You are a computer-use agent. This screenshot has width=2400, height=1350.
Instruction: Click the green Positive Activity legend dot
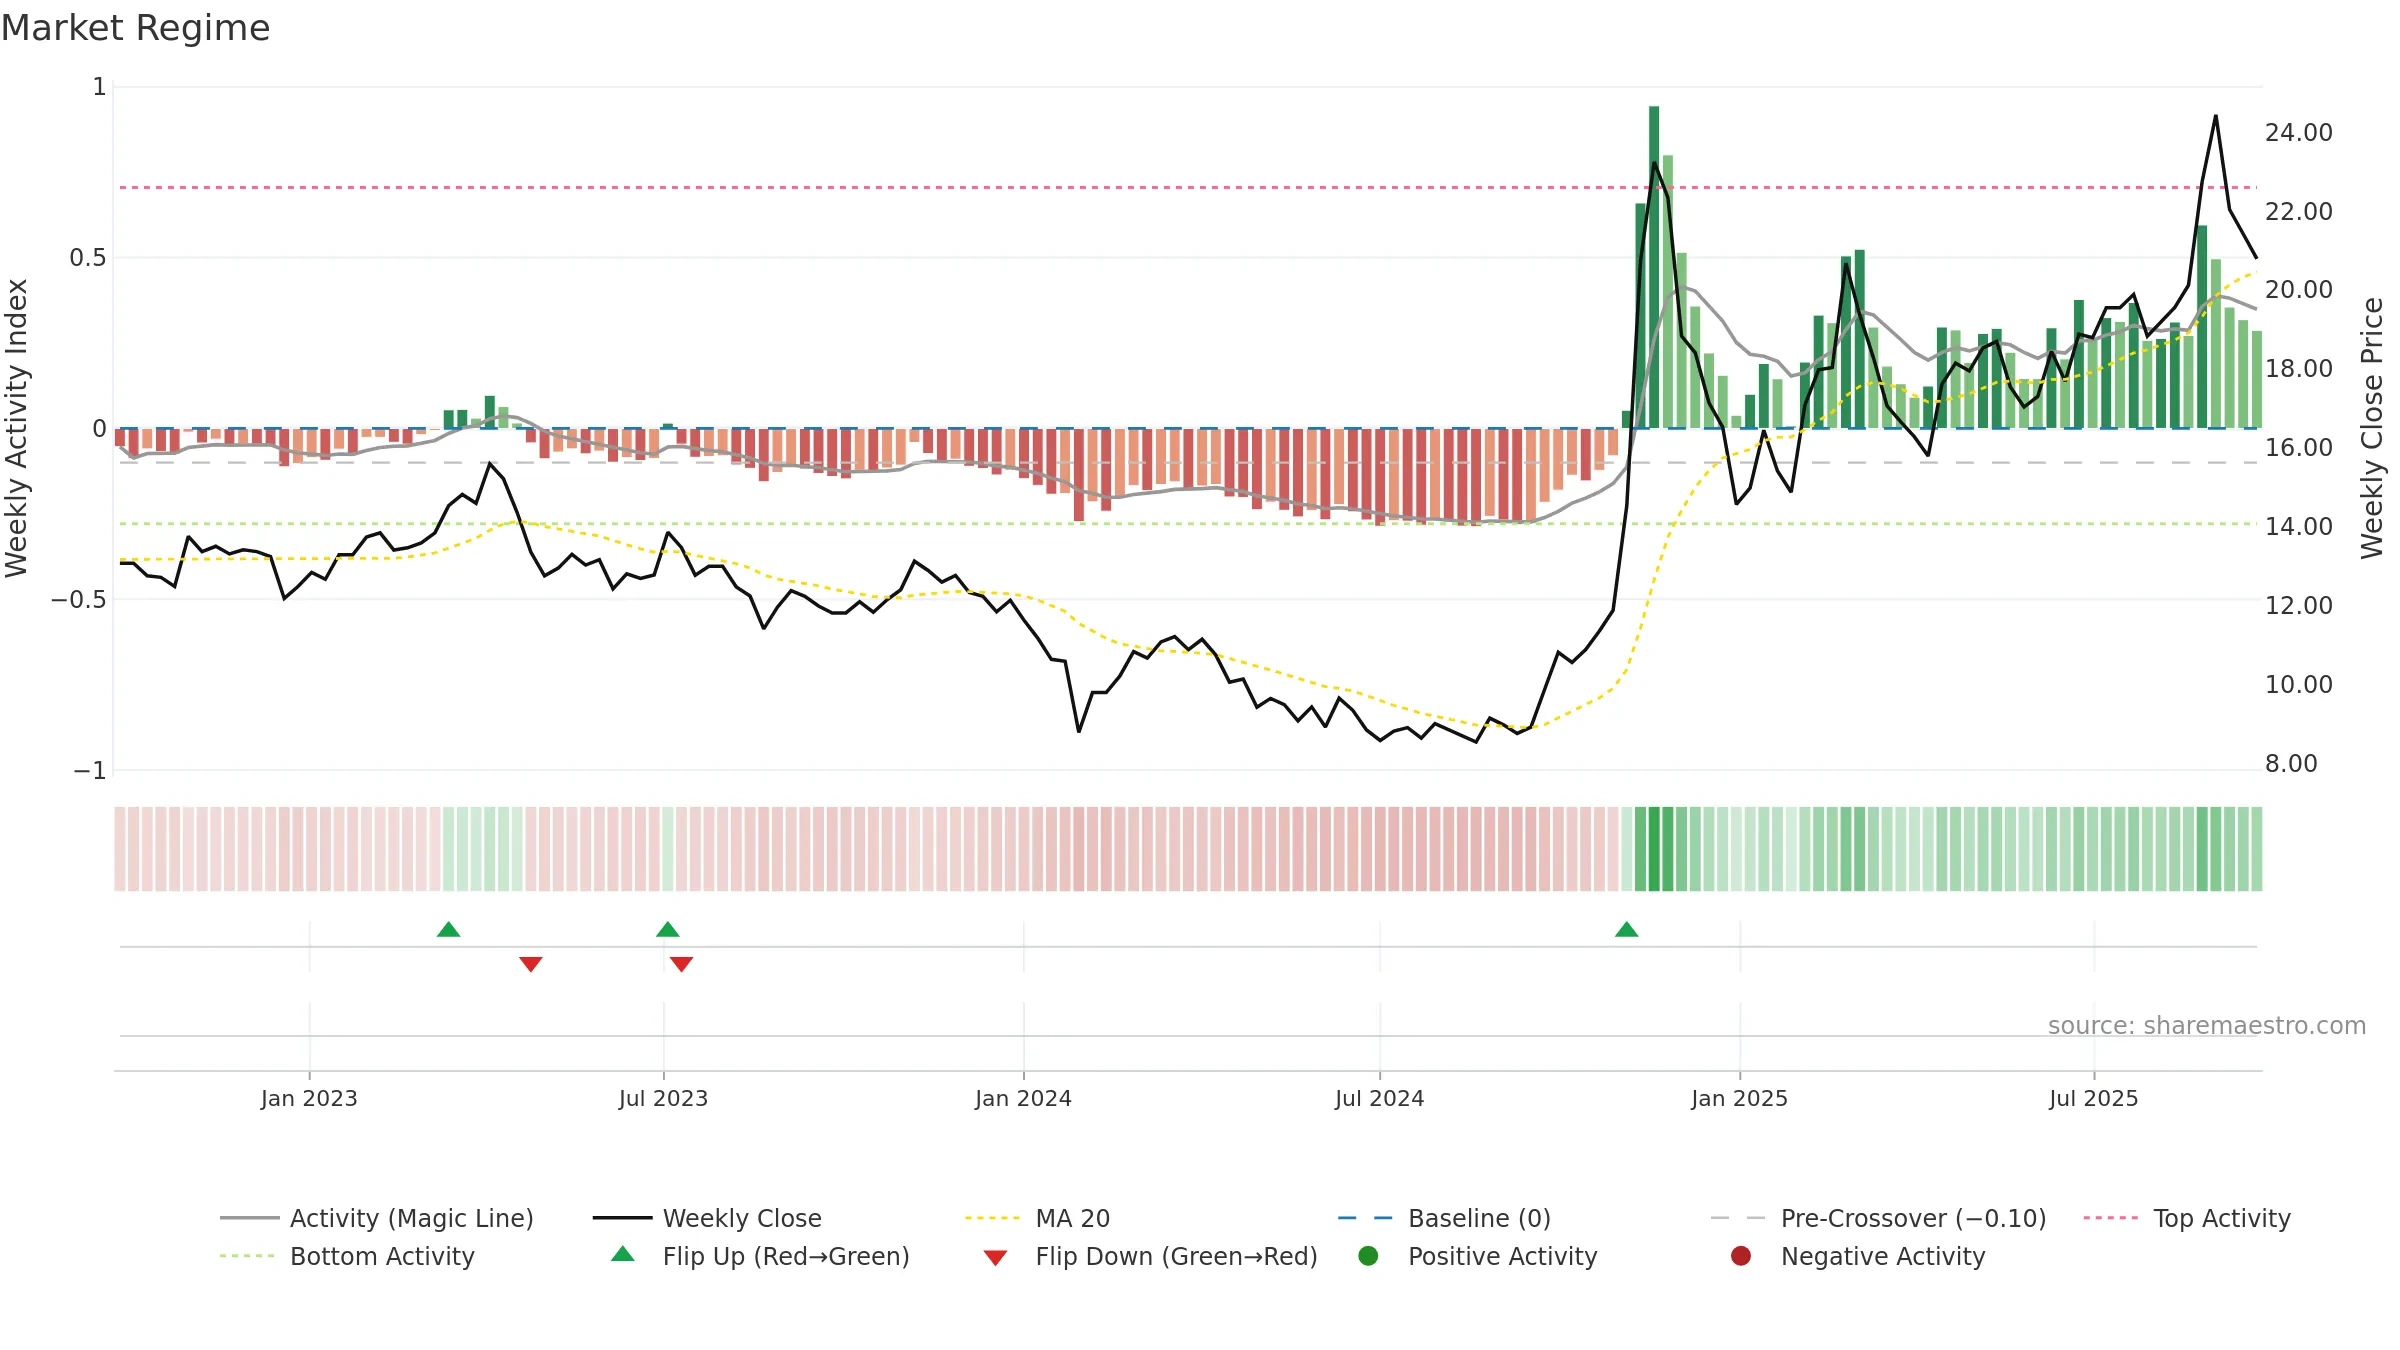(1368, 1255)
